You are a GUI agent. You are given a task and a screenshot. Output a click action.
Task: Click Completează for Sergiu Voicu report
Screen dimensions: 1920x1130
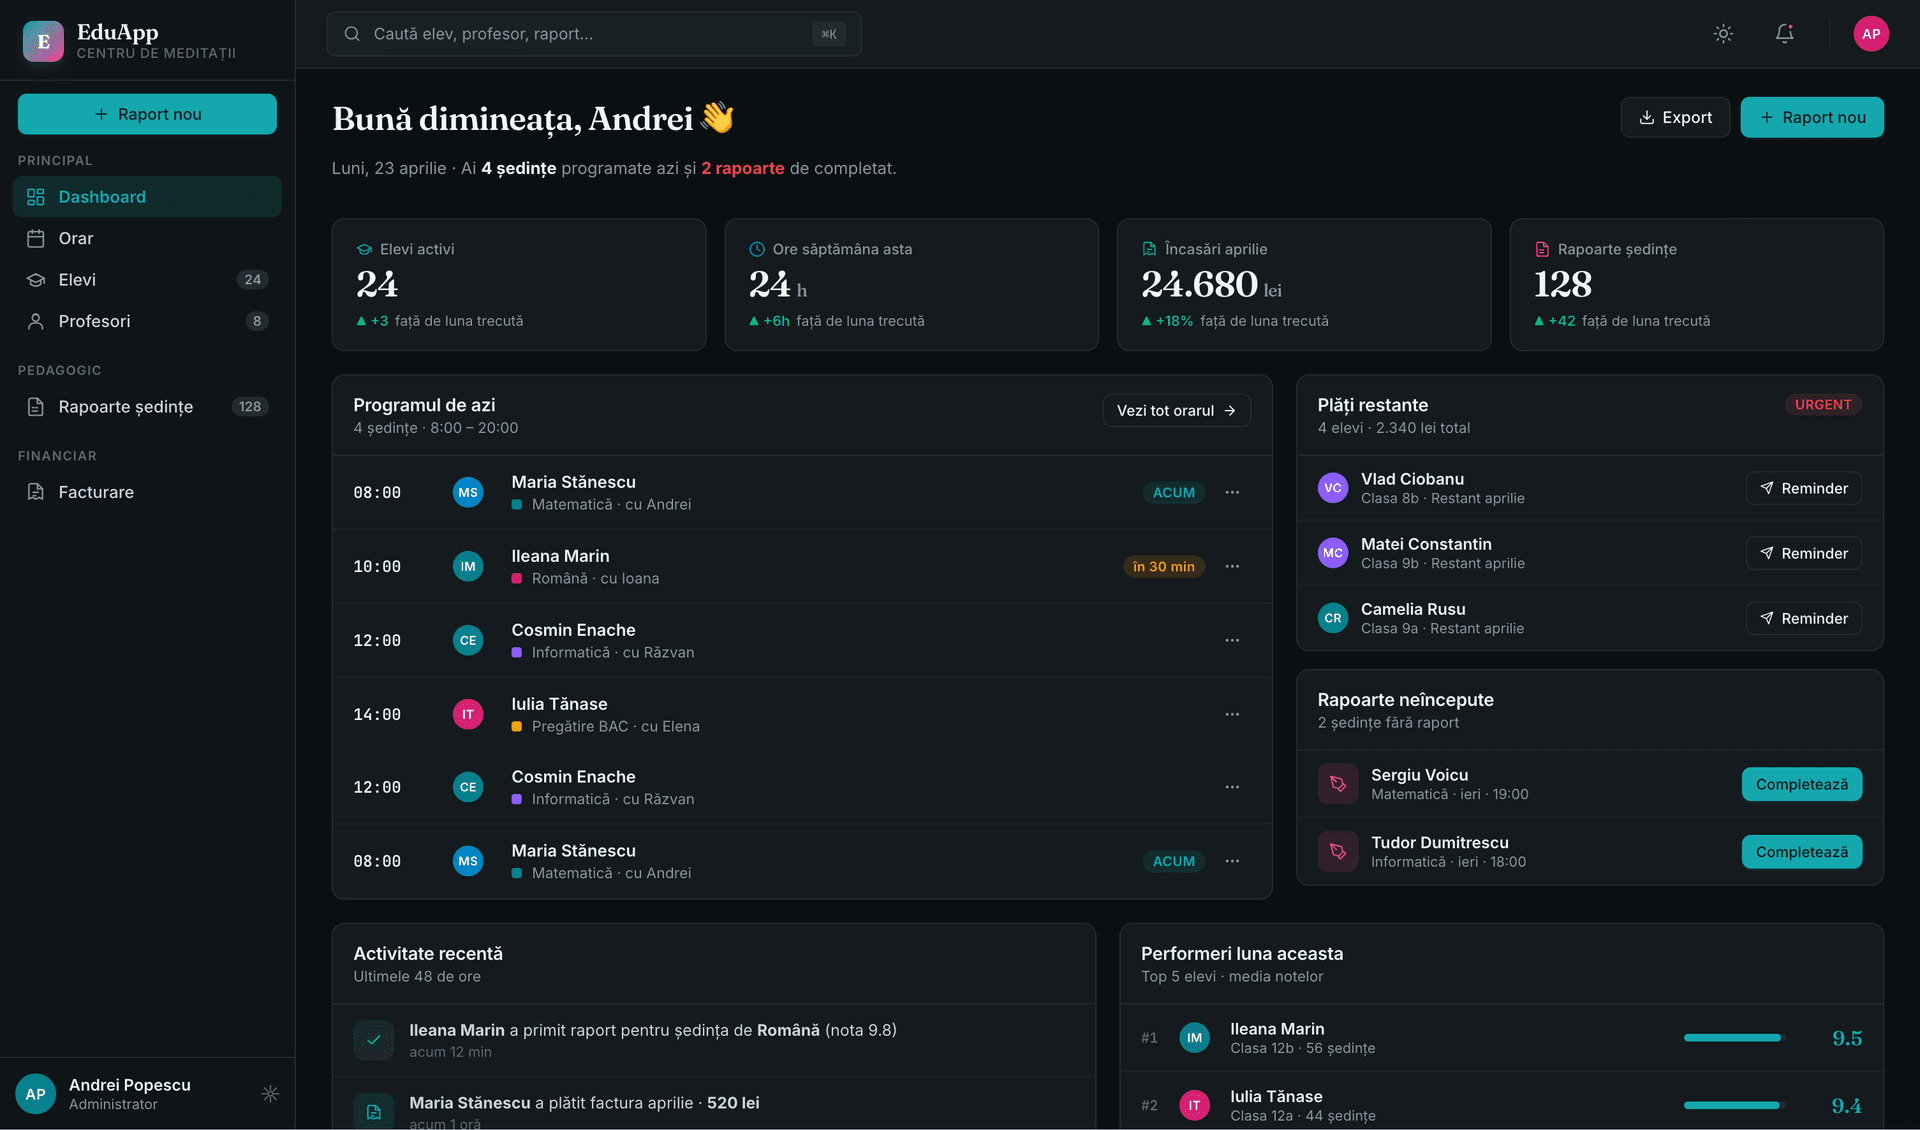[1801, 785]
